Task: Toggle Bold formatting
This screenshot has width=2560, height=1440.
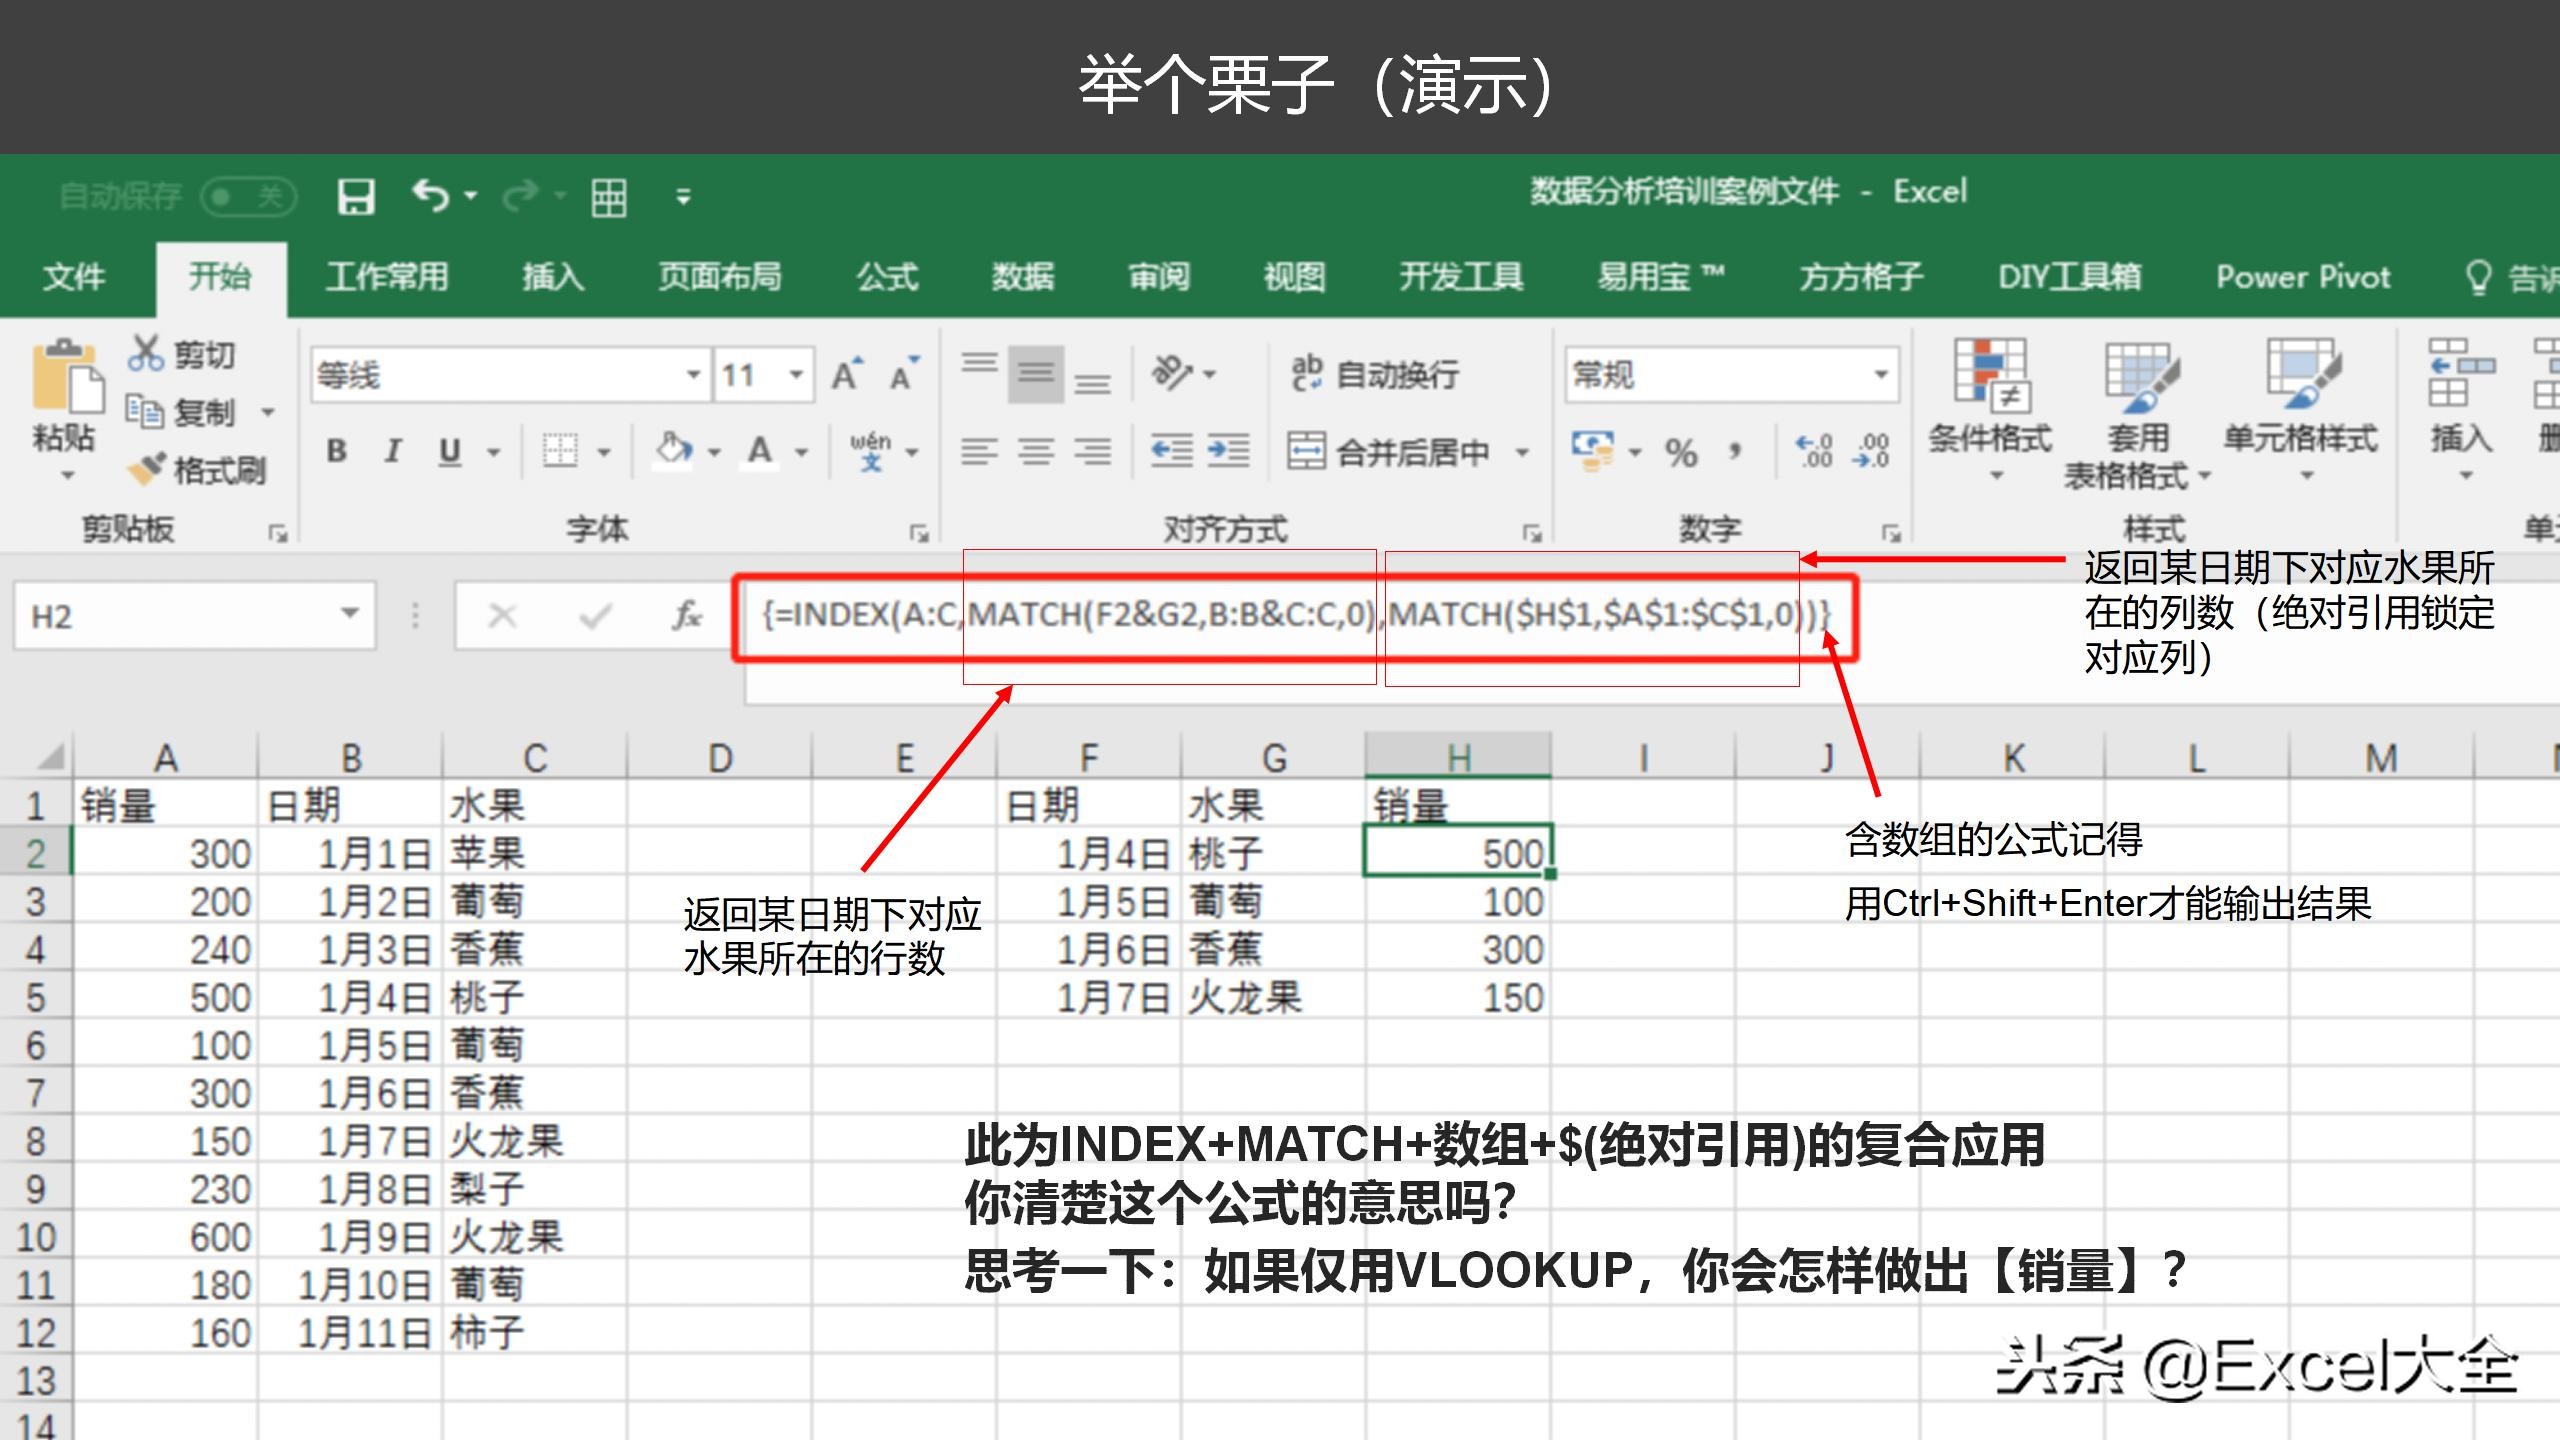Action: pyautogui.click(x=334, y=450)
